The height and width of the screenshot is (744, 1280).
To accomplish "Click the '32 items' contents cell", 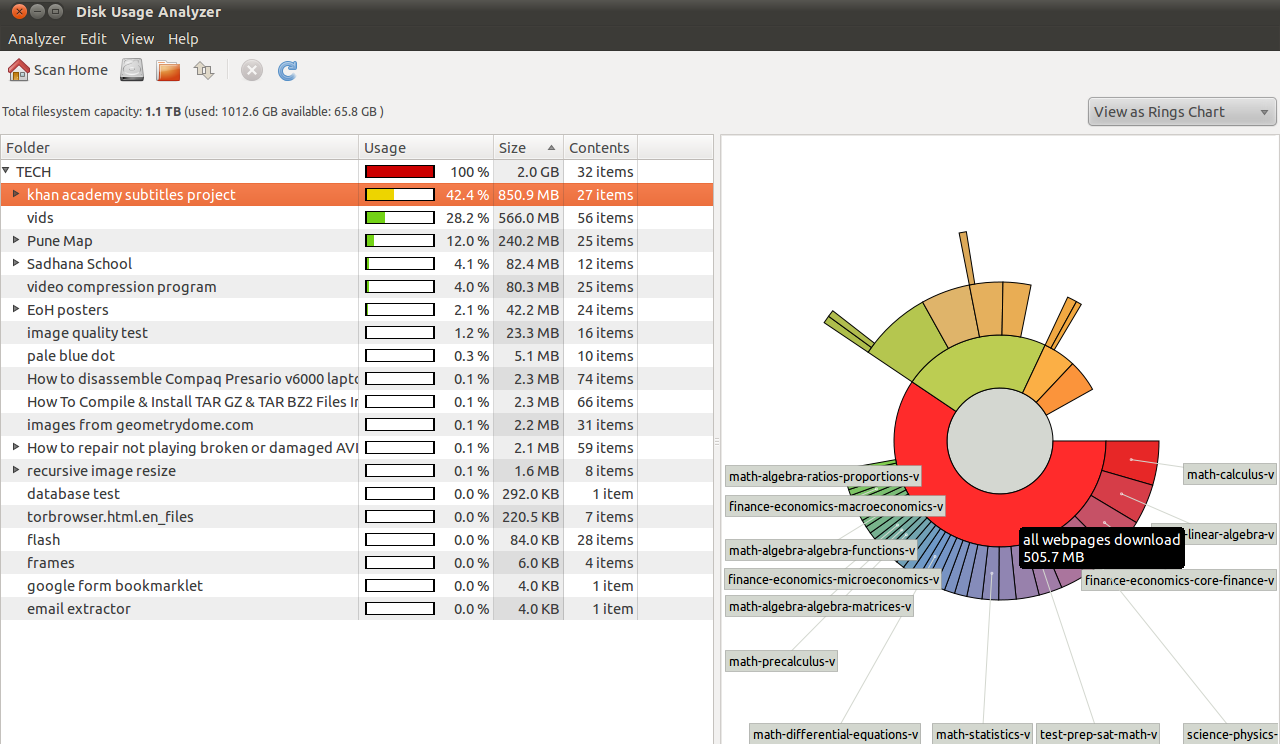I will [601, 172].
